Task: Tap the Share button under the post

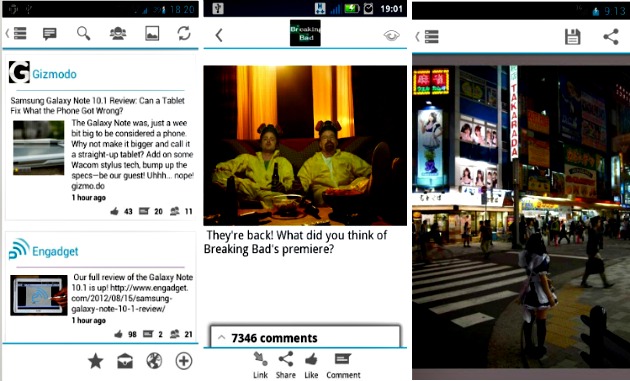Action: 286,365
